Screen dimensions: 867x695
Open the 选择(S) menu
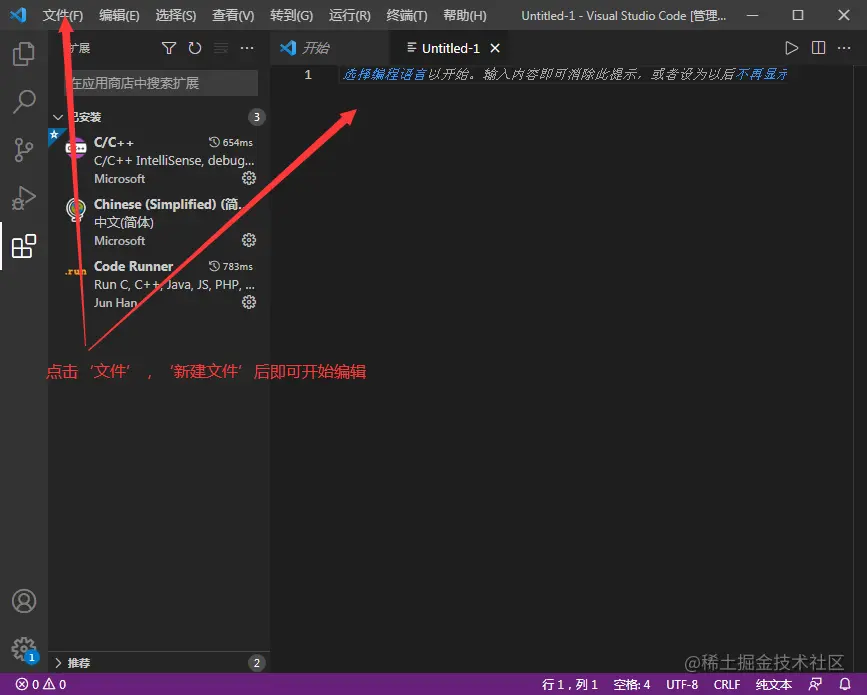click(x=175, y=15)
